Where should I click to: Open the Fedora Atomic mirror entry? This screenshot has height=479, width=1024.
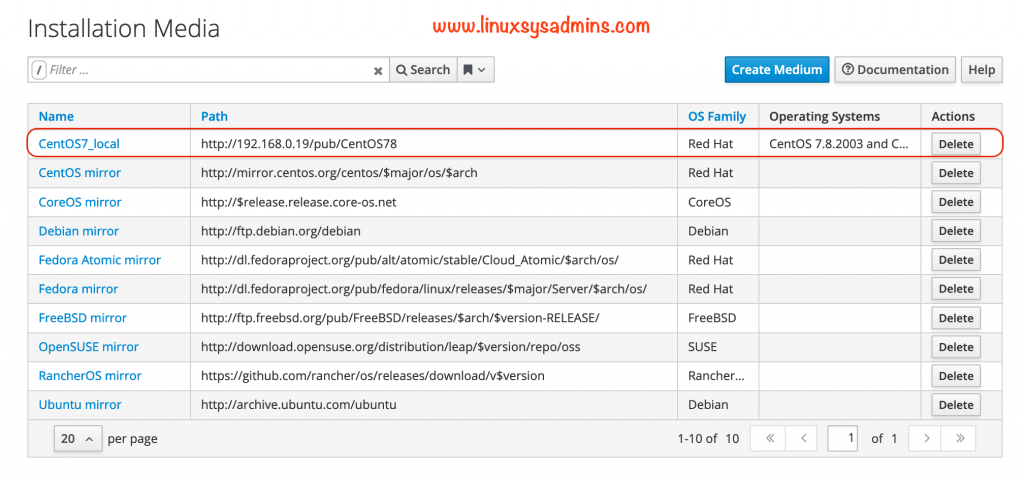pos(99,260)
